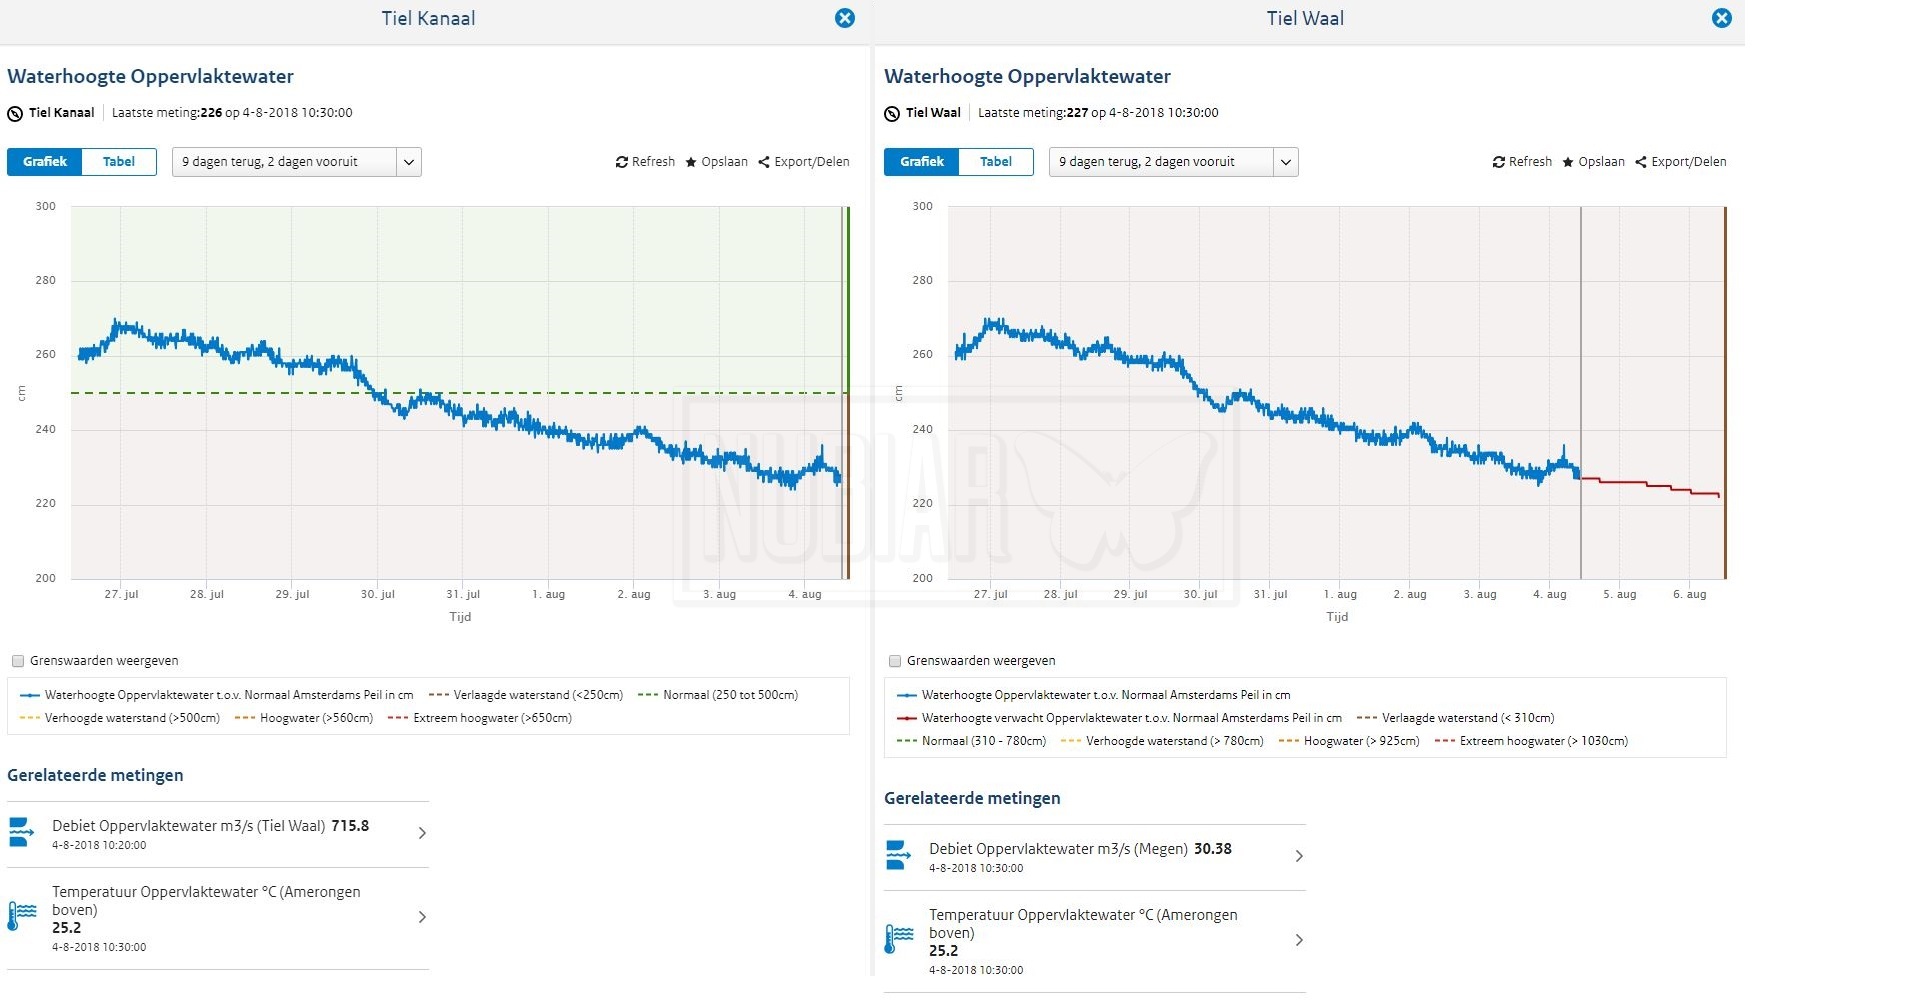Toggle blue Waterhoogte legend entry in Tiel Waal
This screenshot has width=1909, height=1000.
pyautogui.click(x=1093, y=695)
